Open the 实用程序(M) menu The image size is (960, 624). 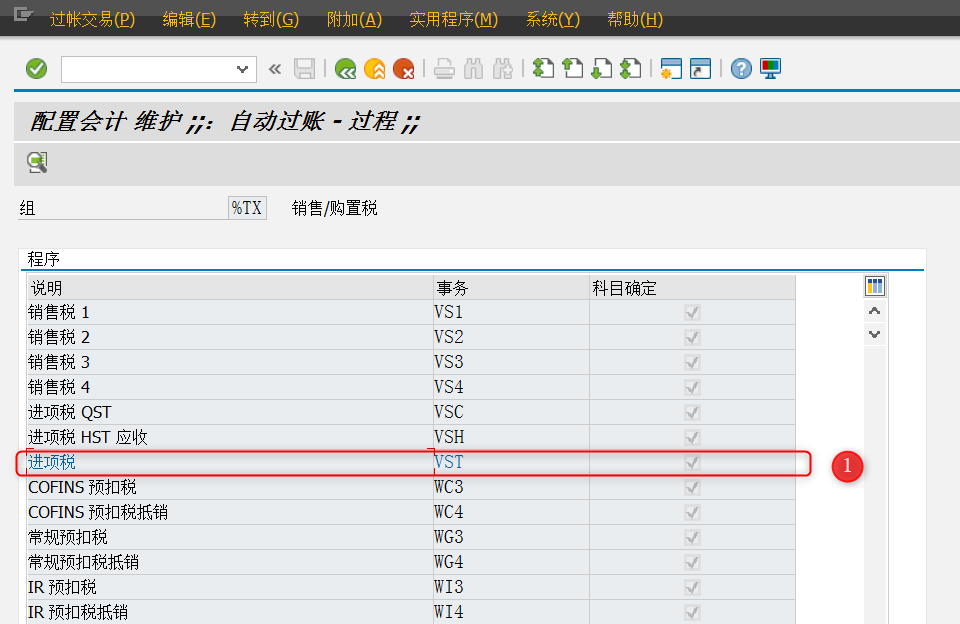coord(454,20)
